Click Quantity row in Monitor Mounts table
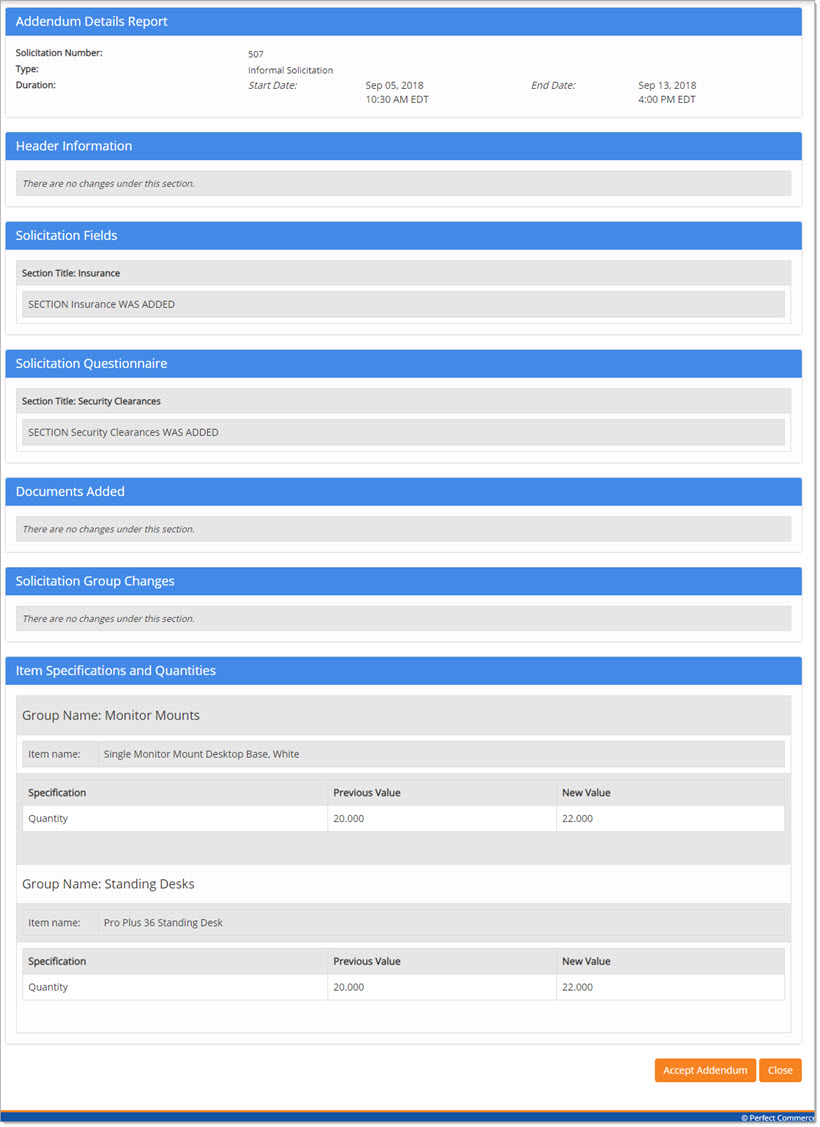820x1127 pixels. [403, 819]
